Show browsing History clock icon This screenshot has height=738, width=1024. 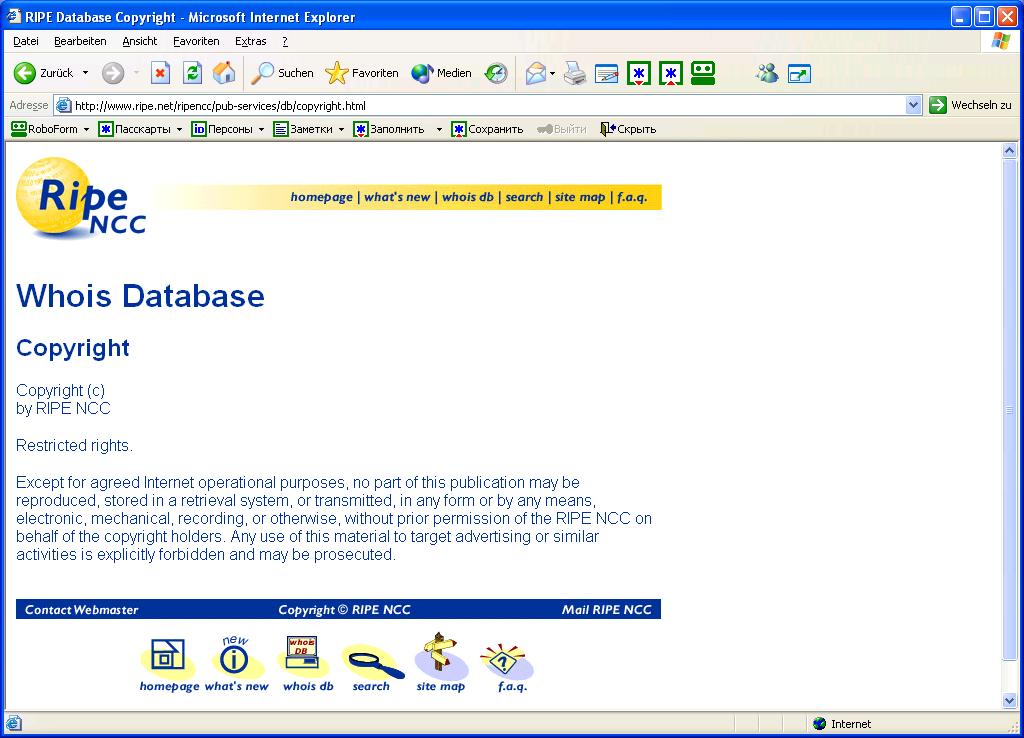click(x=496, y=73)
